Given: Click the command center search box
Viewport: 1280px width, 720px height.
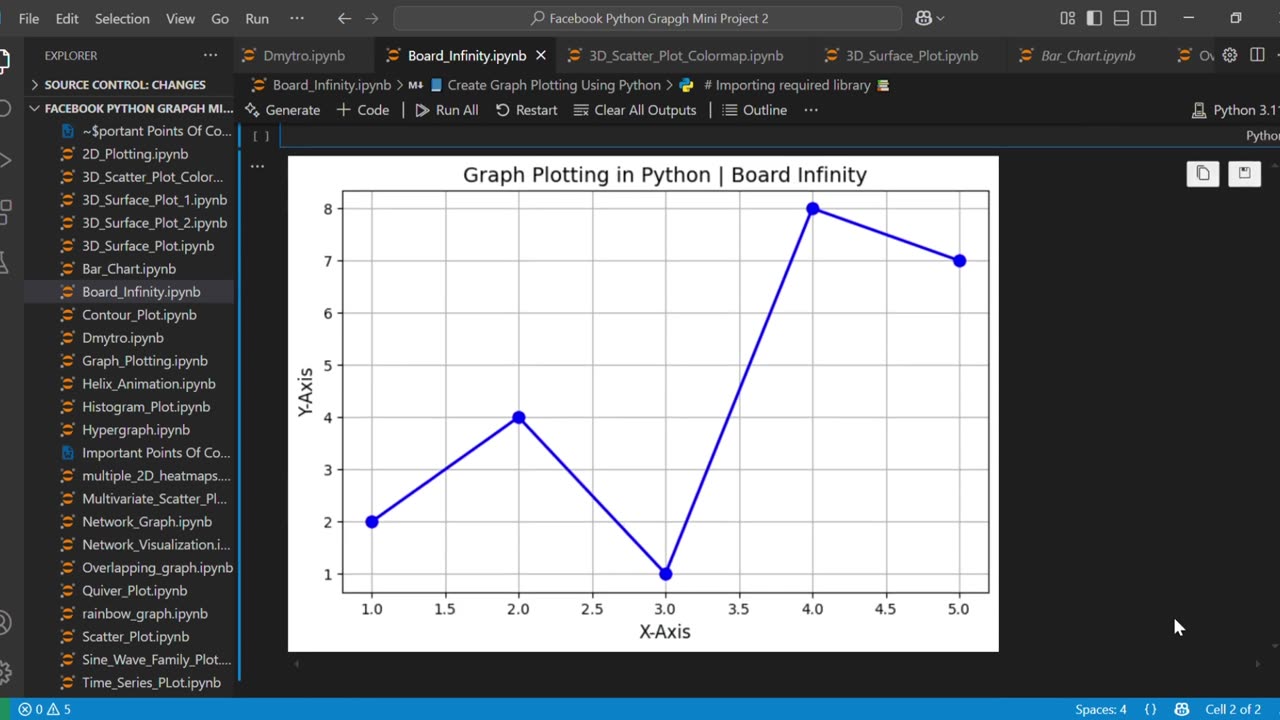Looking at the screenshot, I should [648, 18].
